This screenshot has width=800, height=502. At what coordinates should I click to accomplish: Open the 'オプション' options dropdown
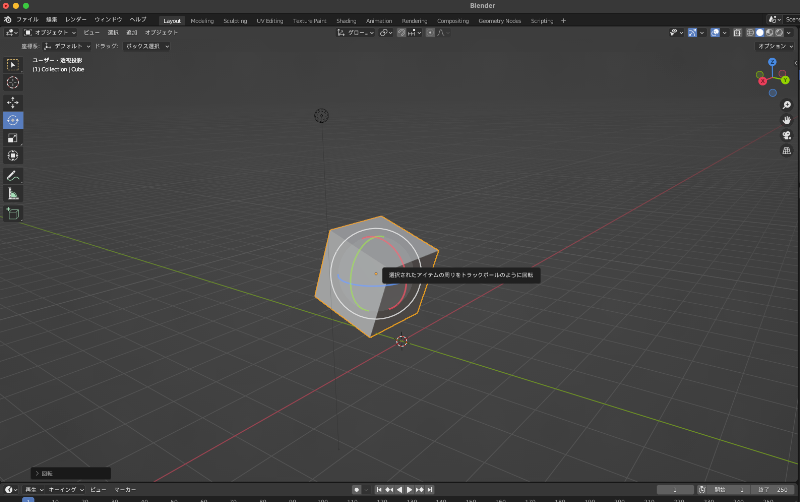pyautogui.click(x=775, y=46)
